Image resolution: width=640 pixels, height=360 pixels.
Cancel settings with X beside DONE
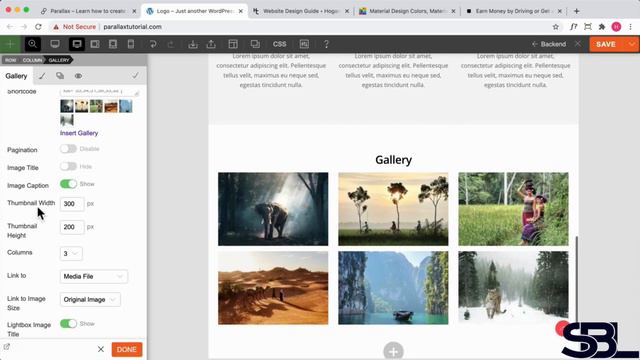(x=101, y=349)
